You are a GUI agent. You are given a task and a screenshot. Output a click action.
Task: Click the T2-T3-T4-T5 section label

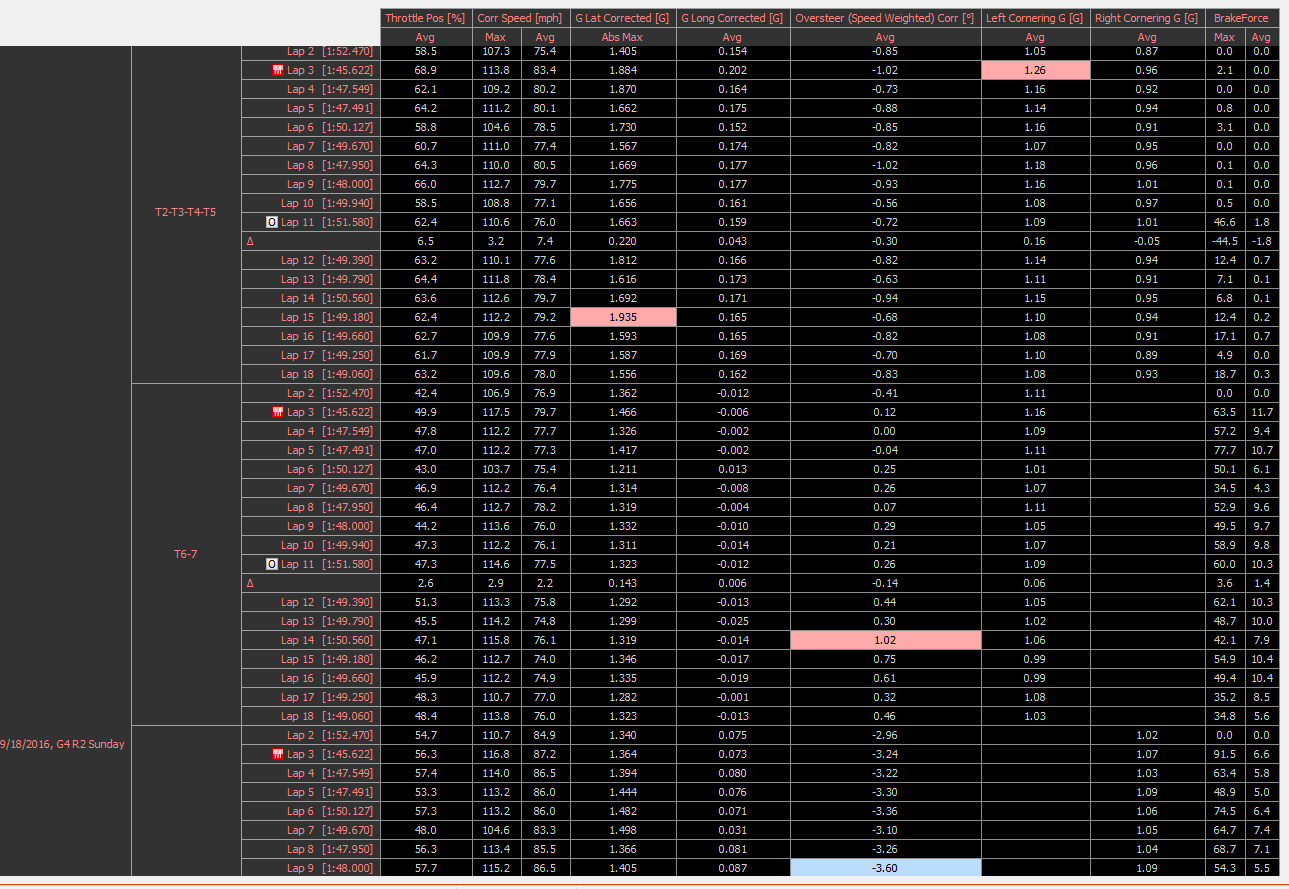(x=186, y=212)
